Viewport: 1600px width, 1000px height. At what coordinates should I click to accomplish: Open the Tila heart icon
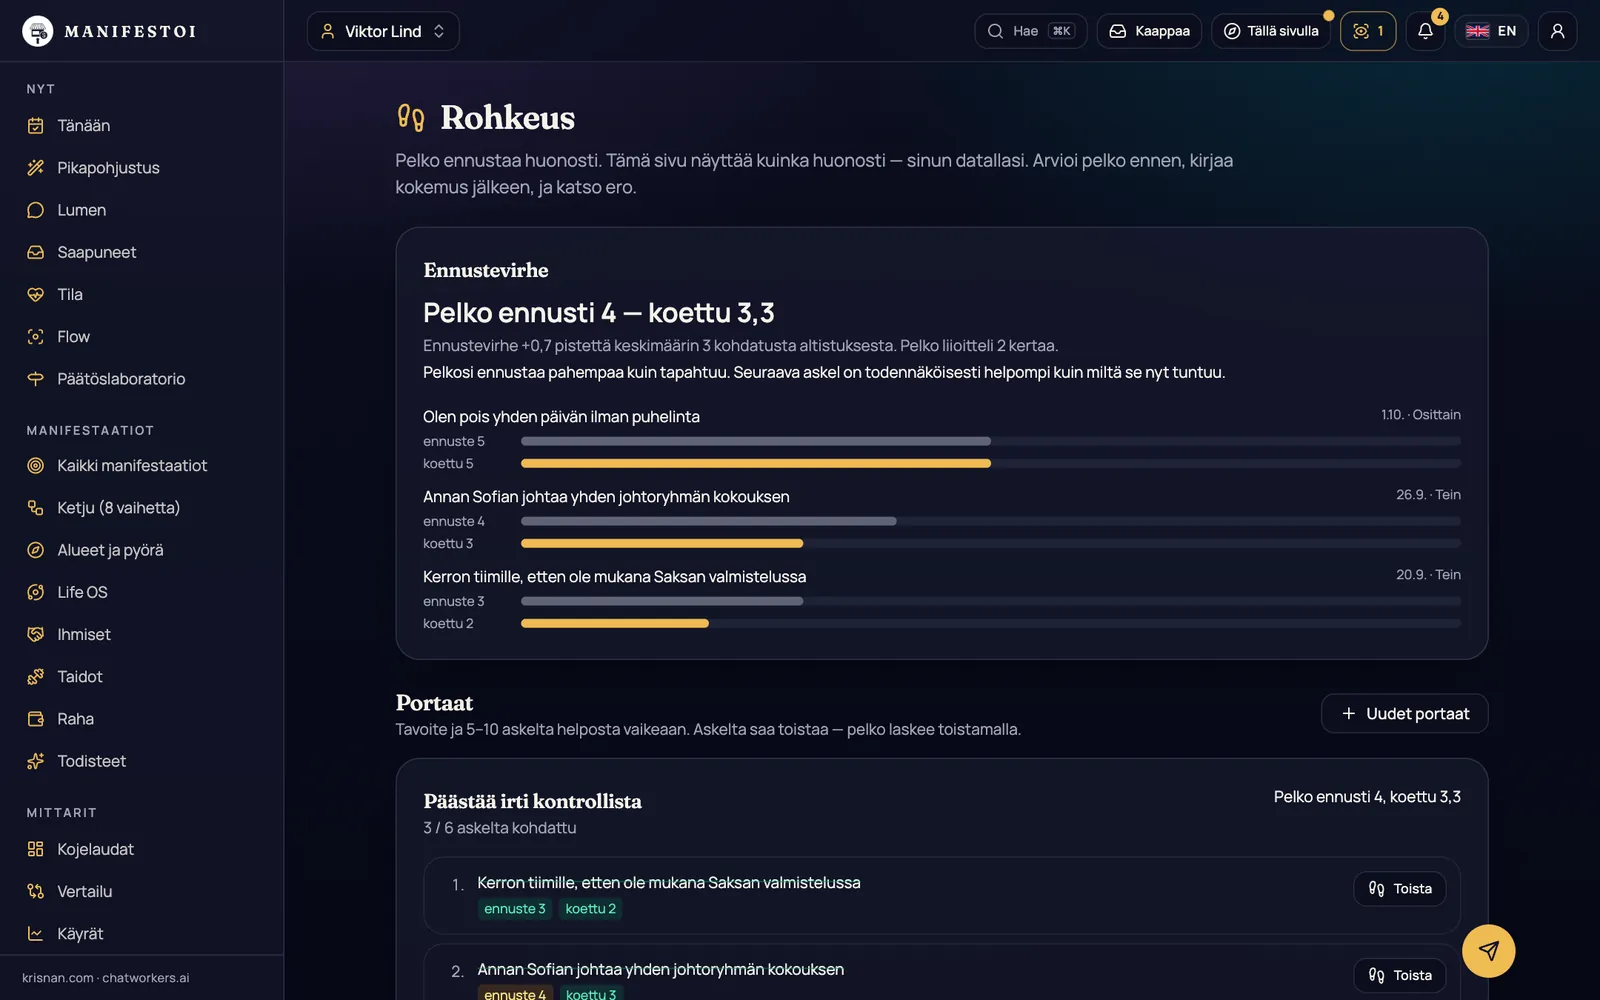click(36, 294)
